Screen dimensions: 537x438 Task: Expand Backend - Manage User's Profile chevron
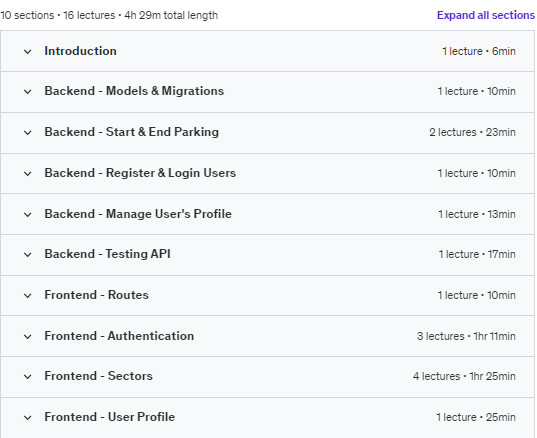point(28,215)
